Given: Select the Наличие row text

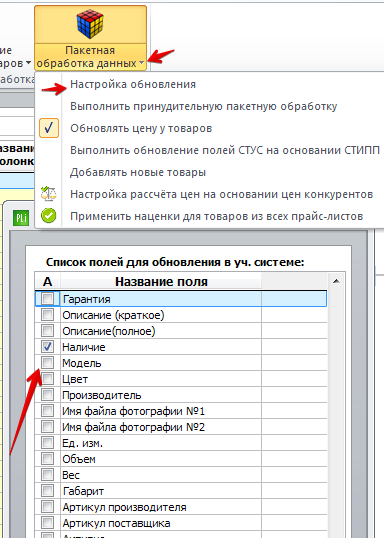Looking at the screenshot, I should (x=84, y=347).
